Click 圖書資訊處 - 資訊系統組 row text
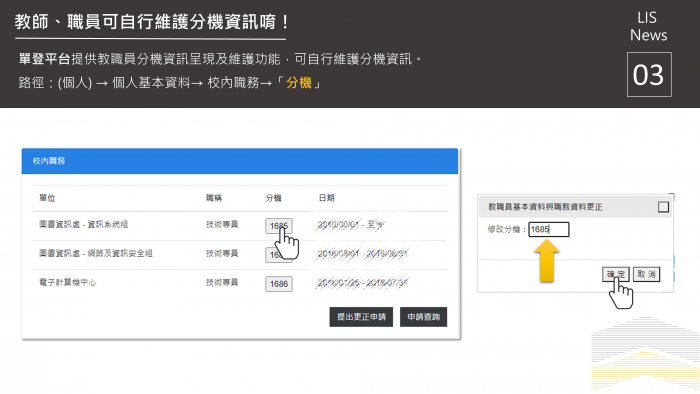700x394 pixels. point(83,224)
